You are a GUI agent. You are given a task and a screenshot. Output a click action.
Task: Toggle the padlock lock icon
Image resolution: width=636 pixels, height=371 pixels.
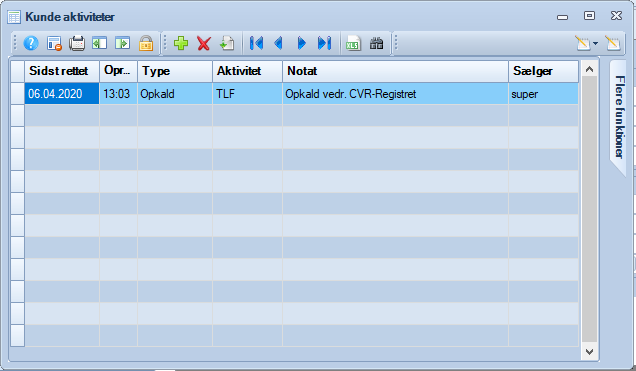(146, 43)
